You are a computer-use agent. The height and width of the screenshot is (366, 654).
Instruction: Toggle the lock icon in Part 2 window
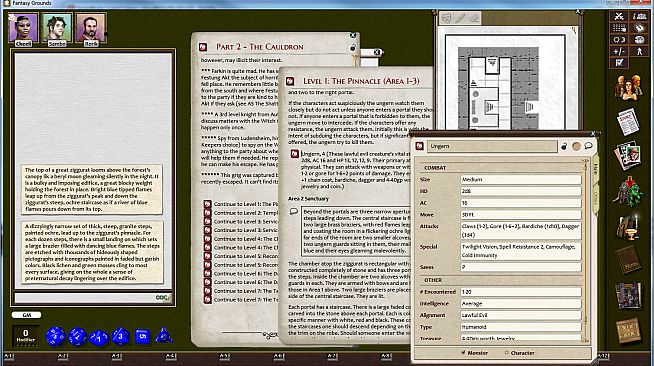click(x=352, y=48)
